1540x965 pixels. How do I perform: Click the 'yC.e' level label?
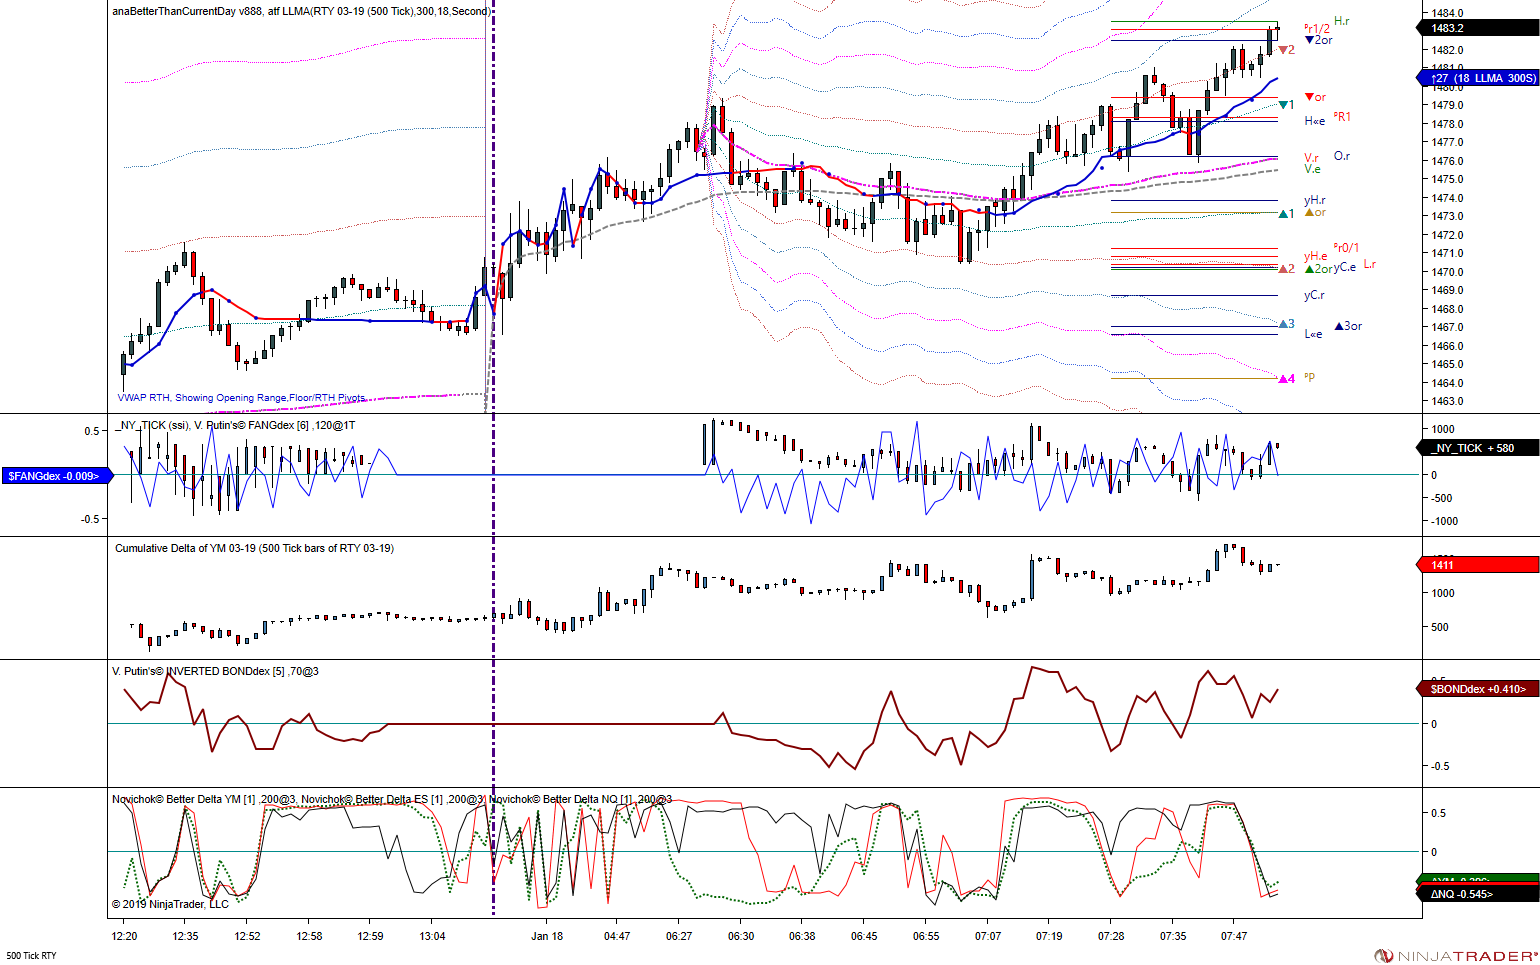coord(1345,267)
